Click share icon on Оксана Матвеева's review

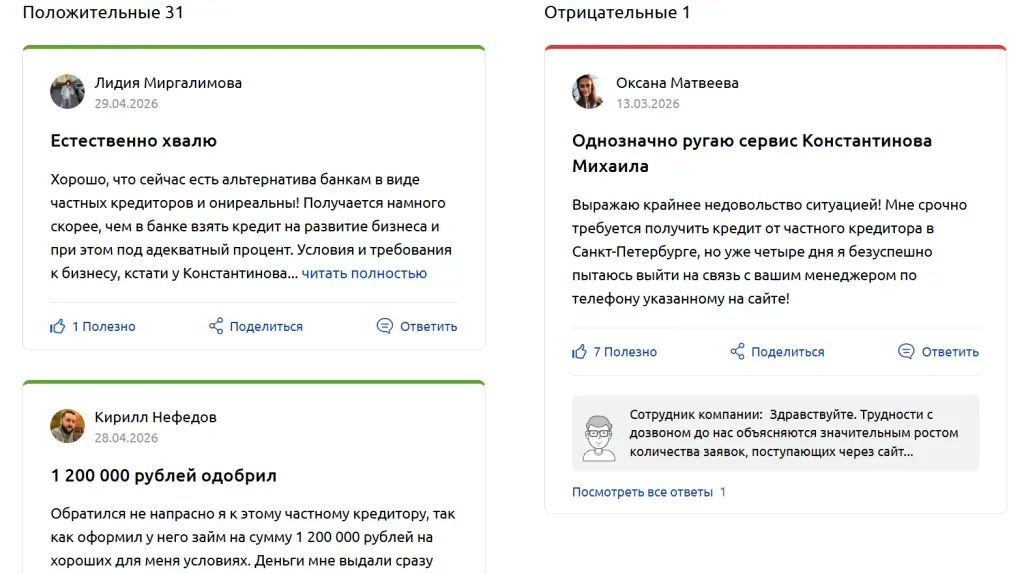(737, 351)
